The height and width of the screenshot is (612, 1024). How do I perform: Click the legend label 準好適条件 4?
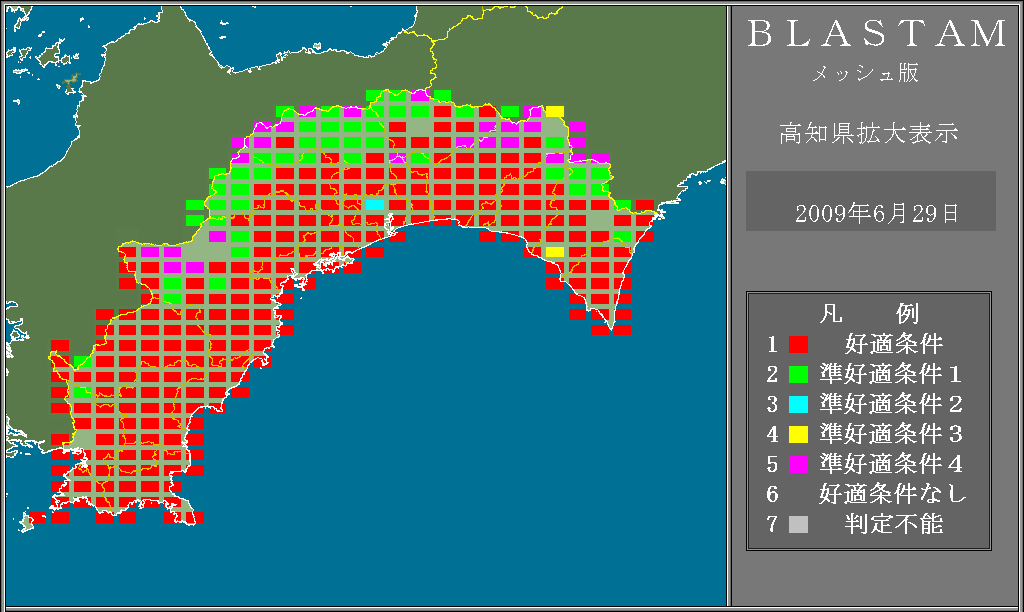tap(891, 464)
